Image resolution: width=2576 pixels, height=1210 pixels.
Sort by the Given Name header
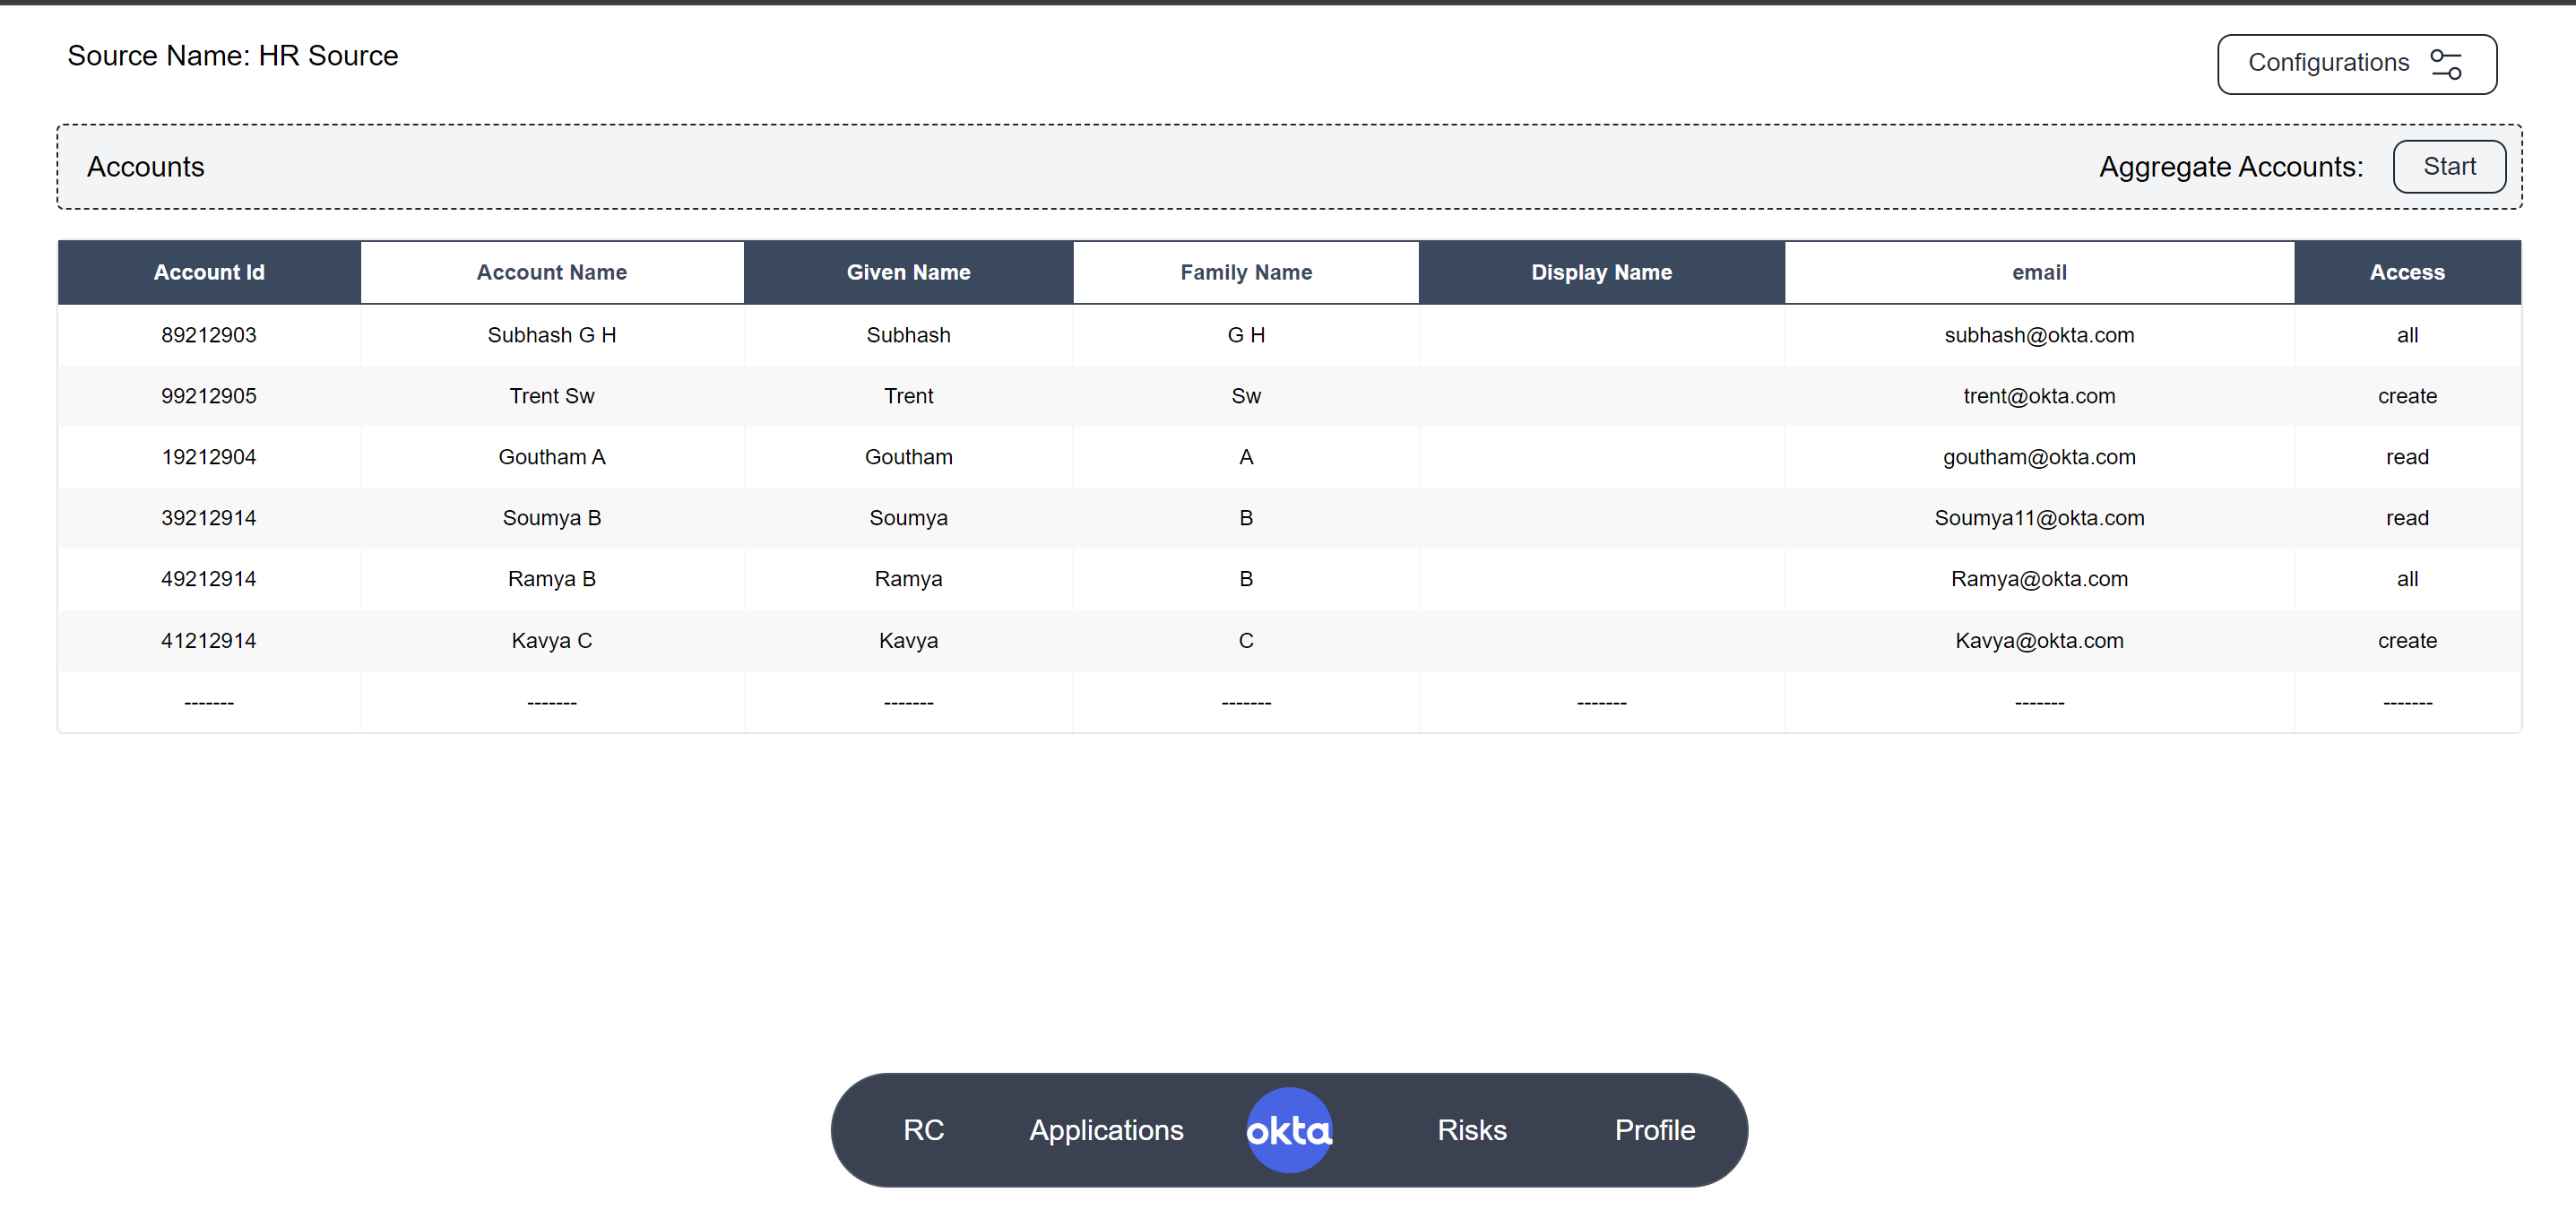point(908,272)
